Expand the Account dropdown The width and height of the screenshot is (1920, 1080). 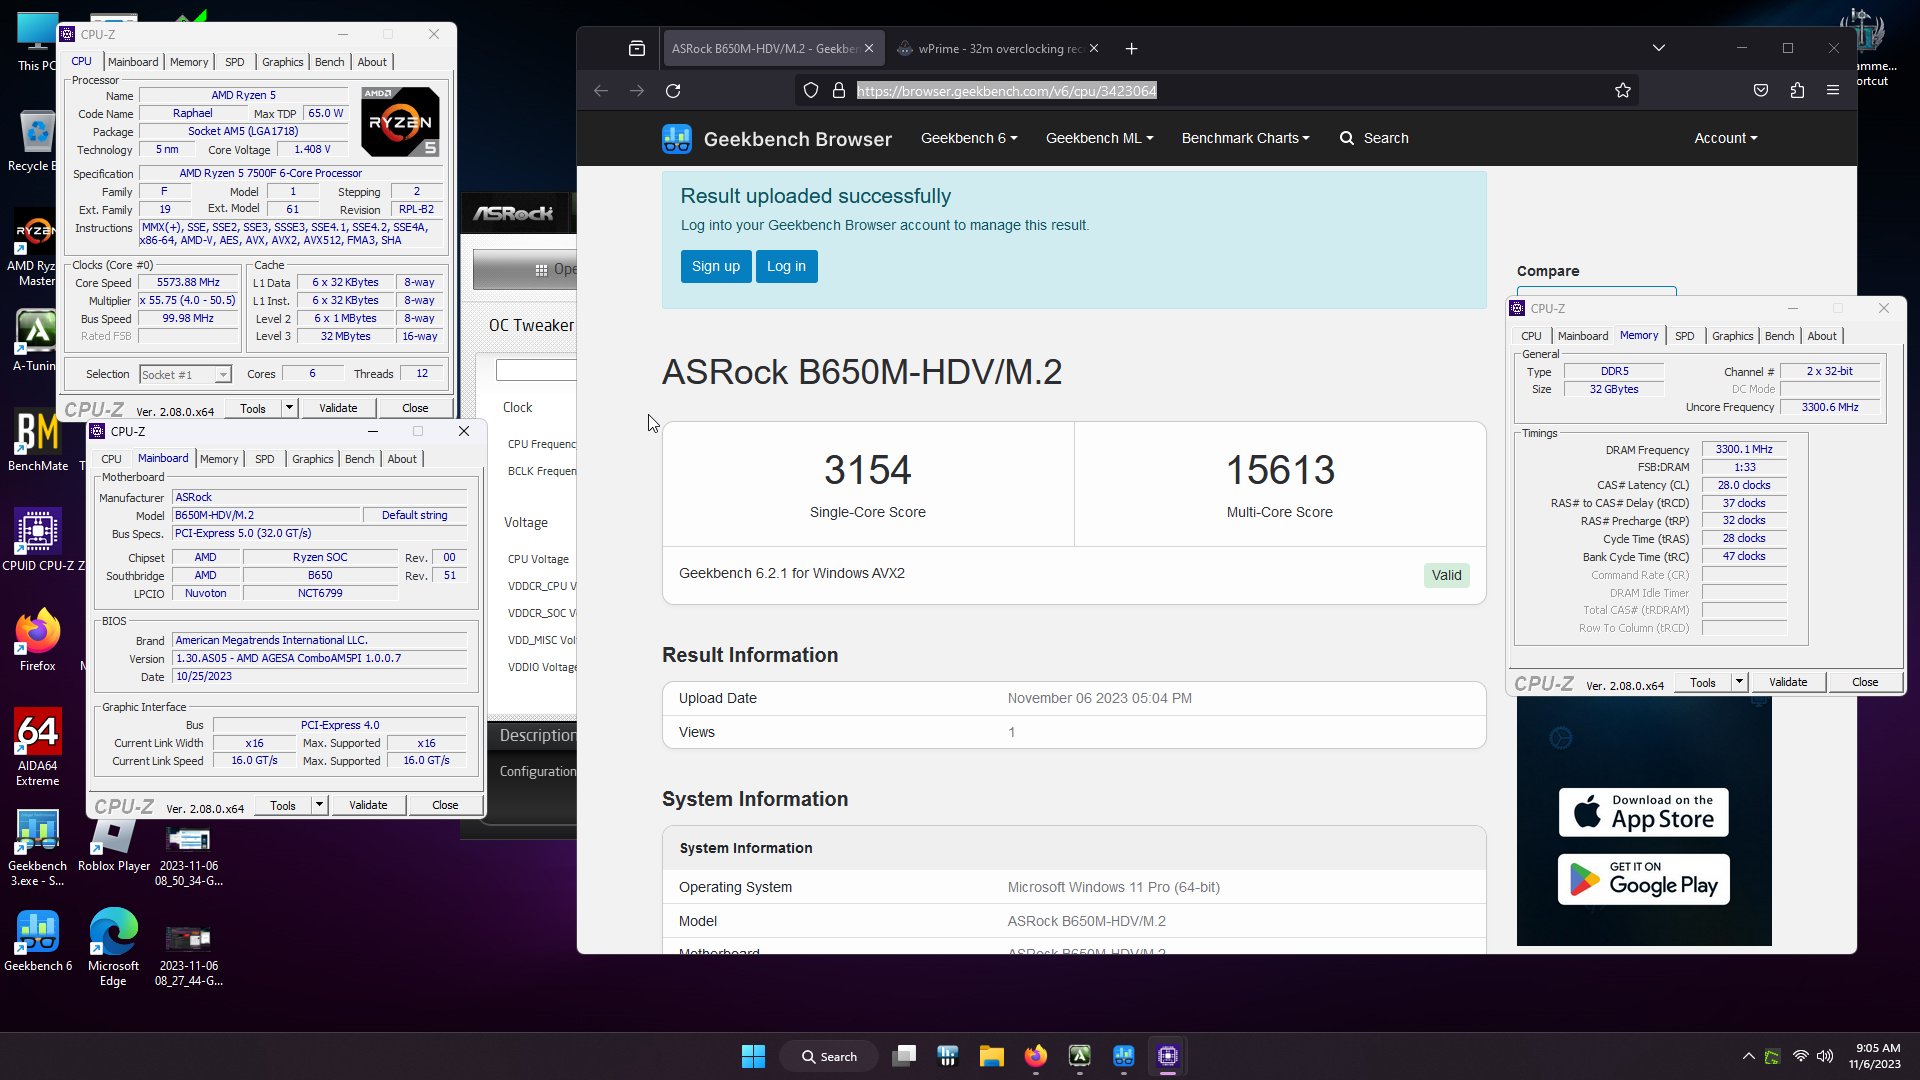tap(1725, 138)
